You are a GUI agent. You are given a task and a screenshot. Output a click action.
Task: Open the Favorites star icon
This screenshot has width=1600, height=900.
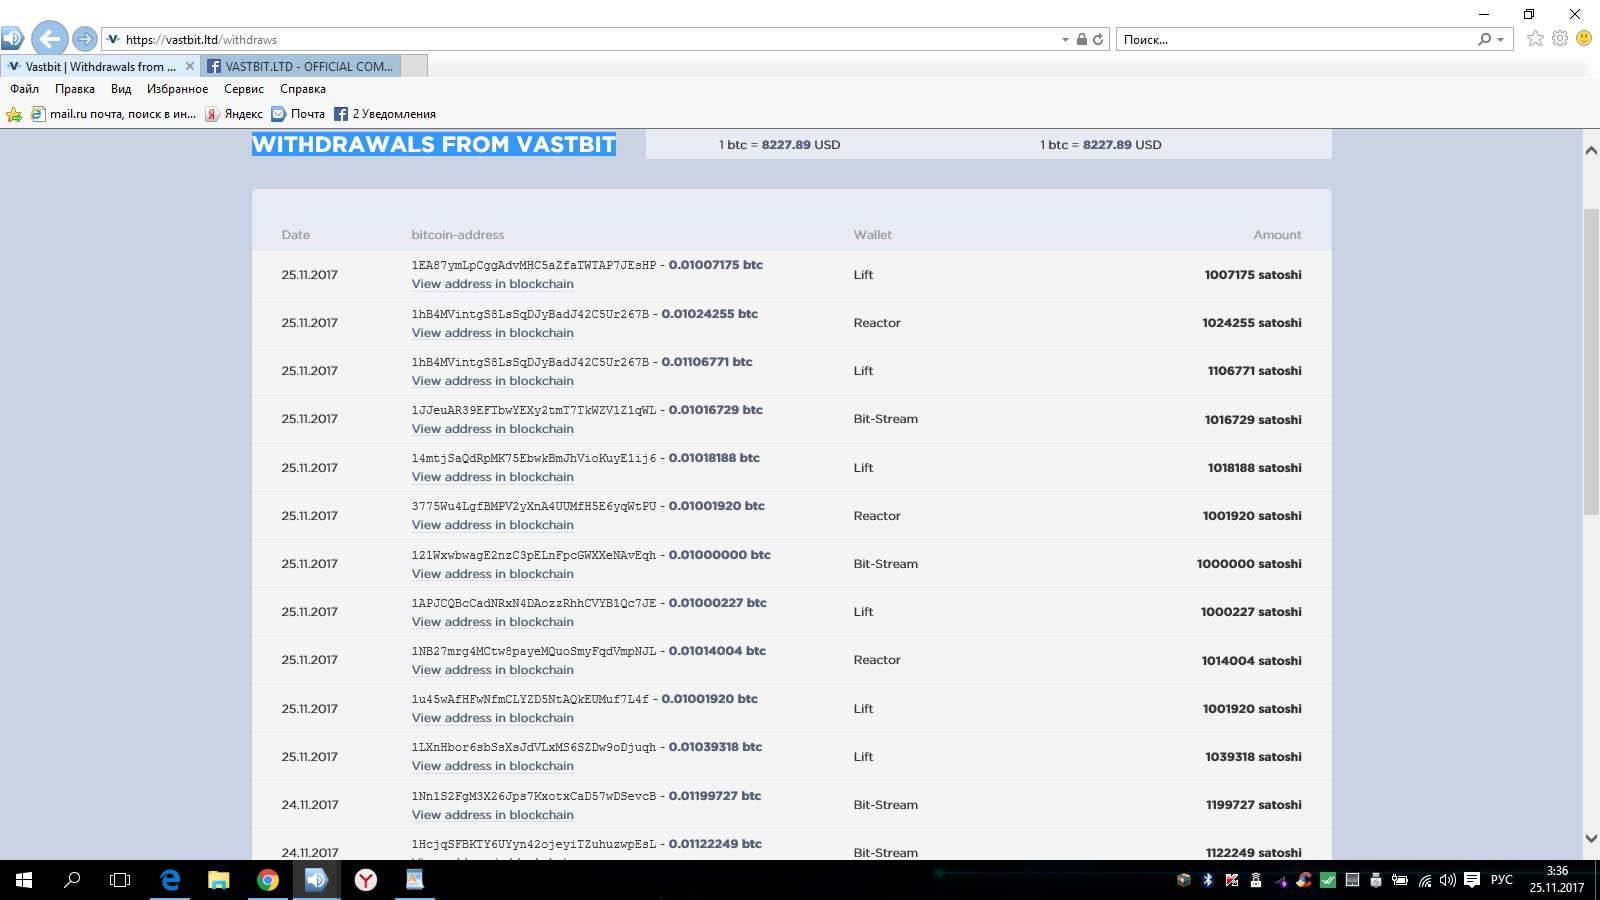click(1535, 38)
